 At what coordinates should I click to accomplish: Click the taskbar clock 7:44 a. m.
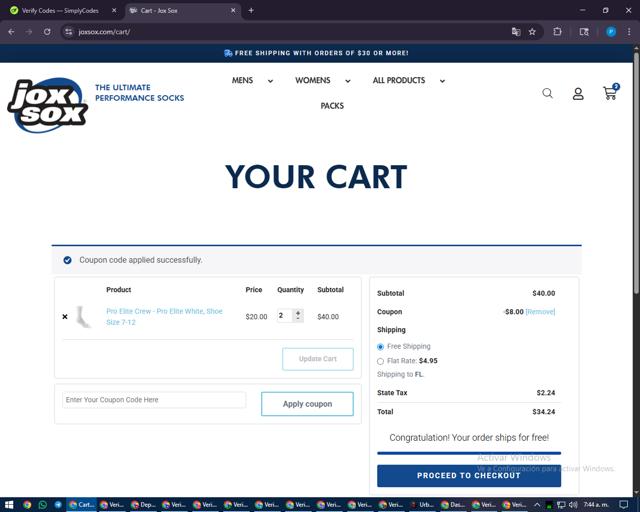[x=596, y=505]
